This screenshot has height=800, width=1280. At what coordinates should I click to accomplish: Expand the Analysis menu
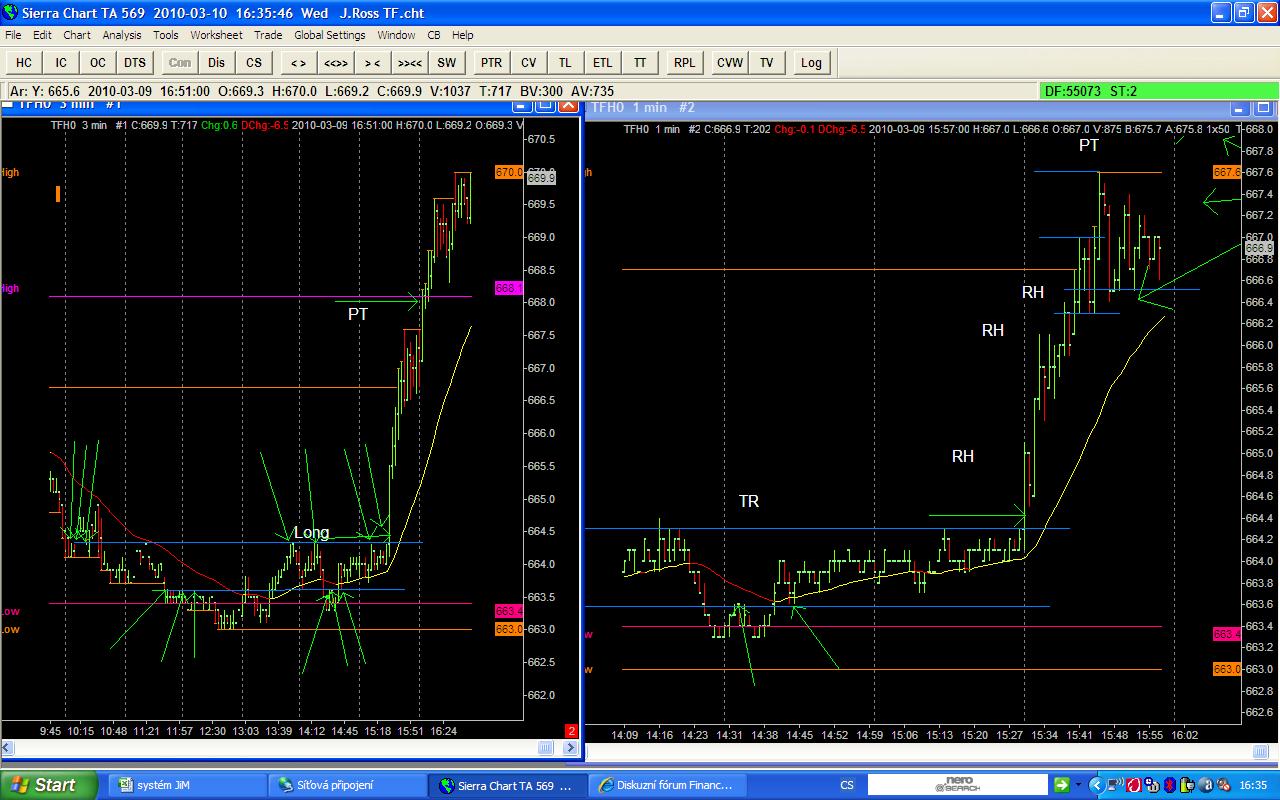[x=122, y=35]
